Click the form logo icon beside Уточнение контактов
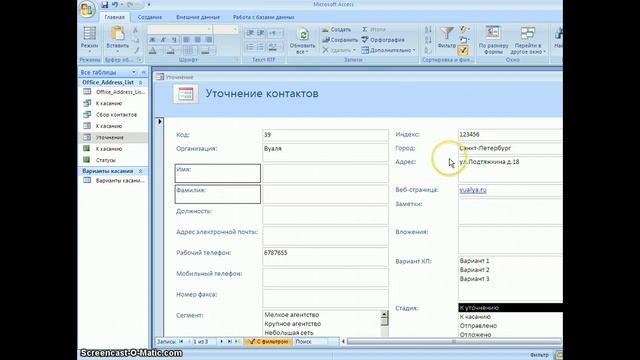The height and width of the screenshot is (360, 640). point(186,94)
